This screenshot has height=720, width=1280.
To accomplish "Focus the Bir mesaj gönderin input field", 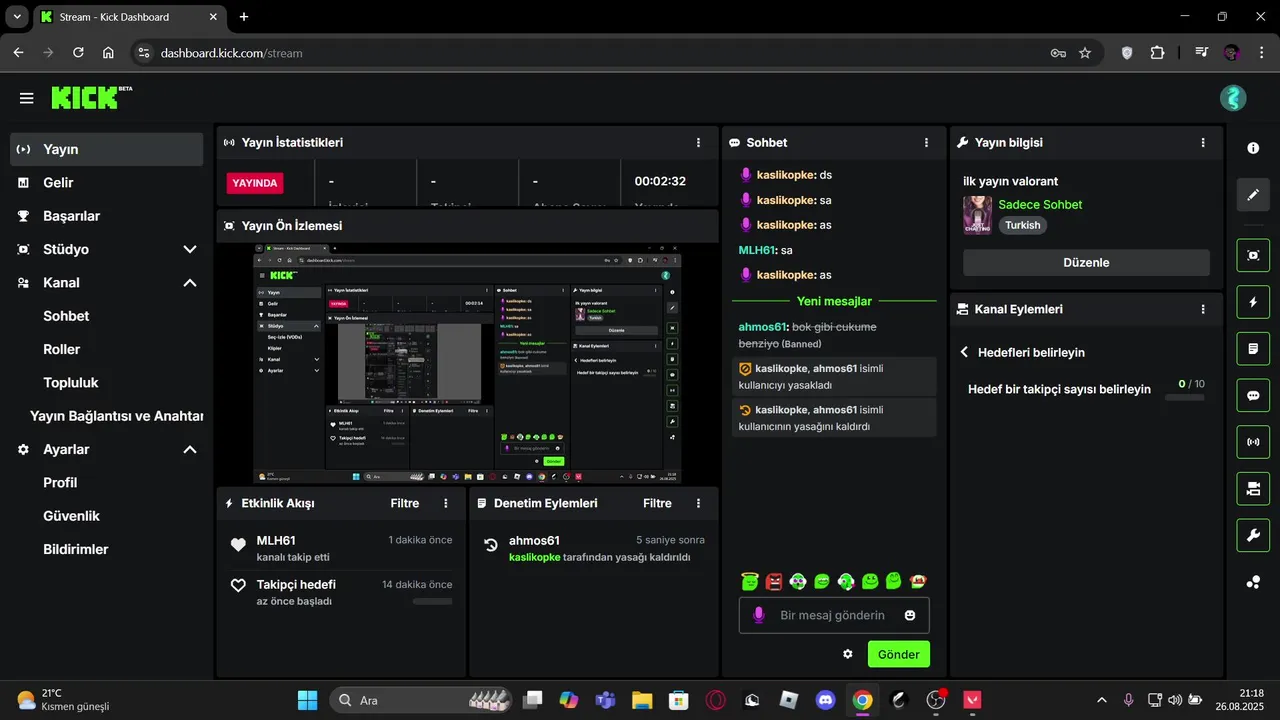I will pyautogui.click(x=833, y=616).
